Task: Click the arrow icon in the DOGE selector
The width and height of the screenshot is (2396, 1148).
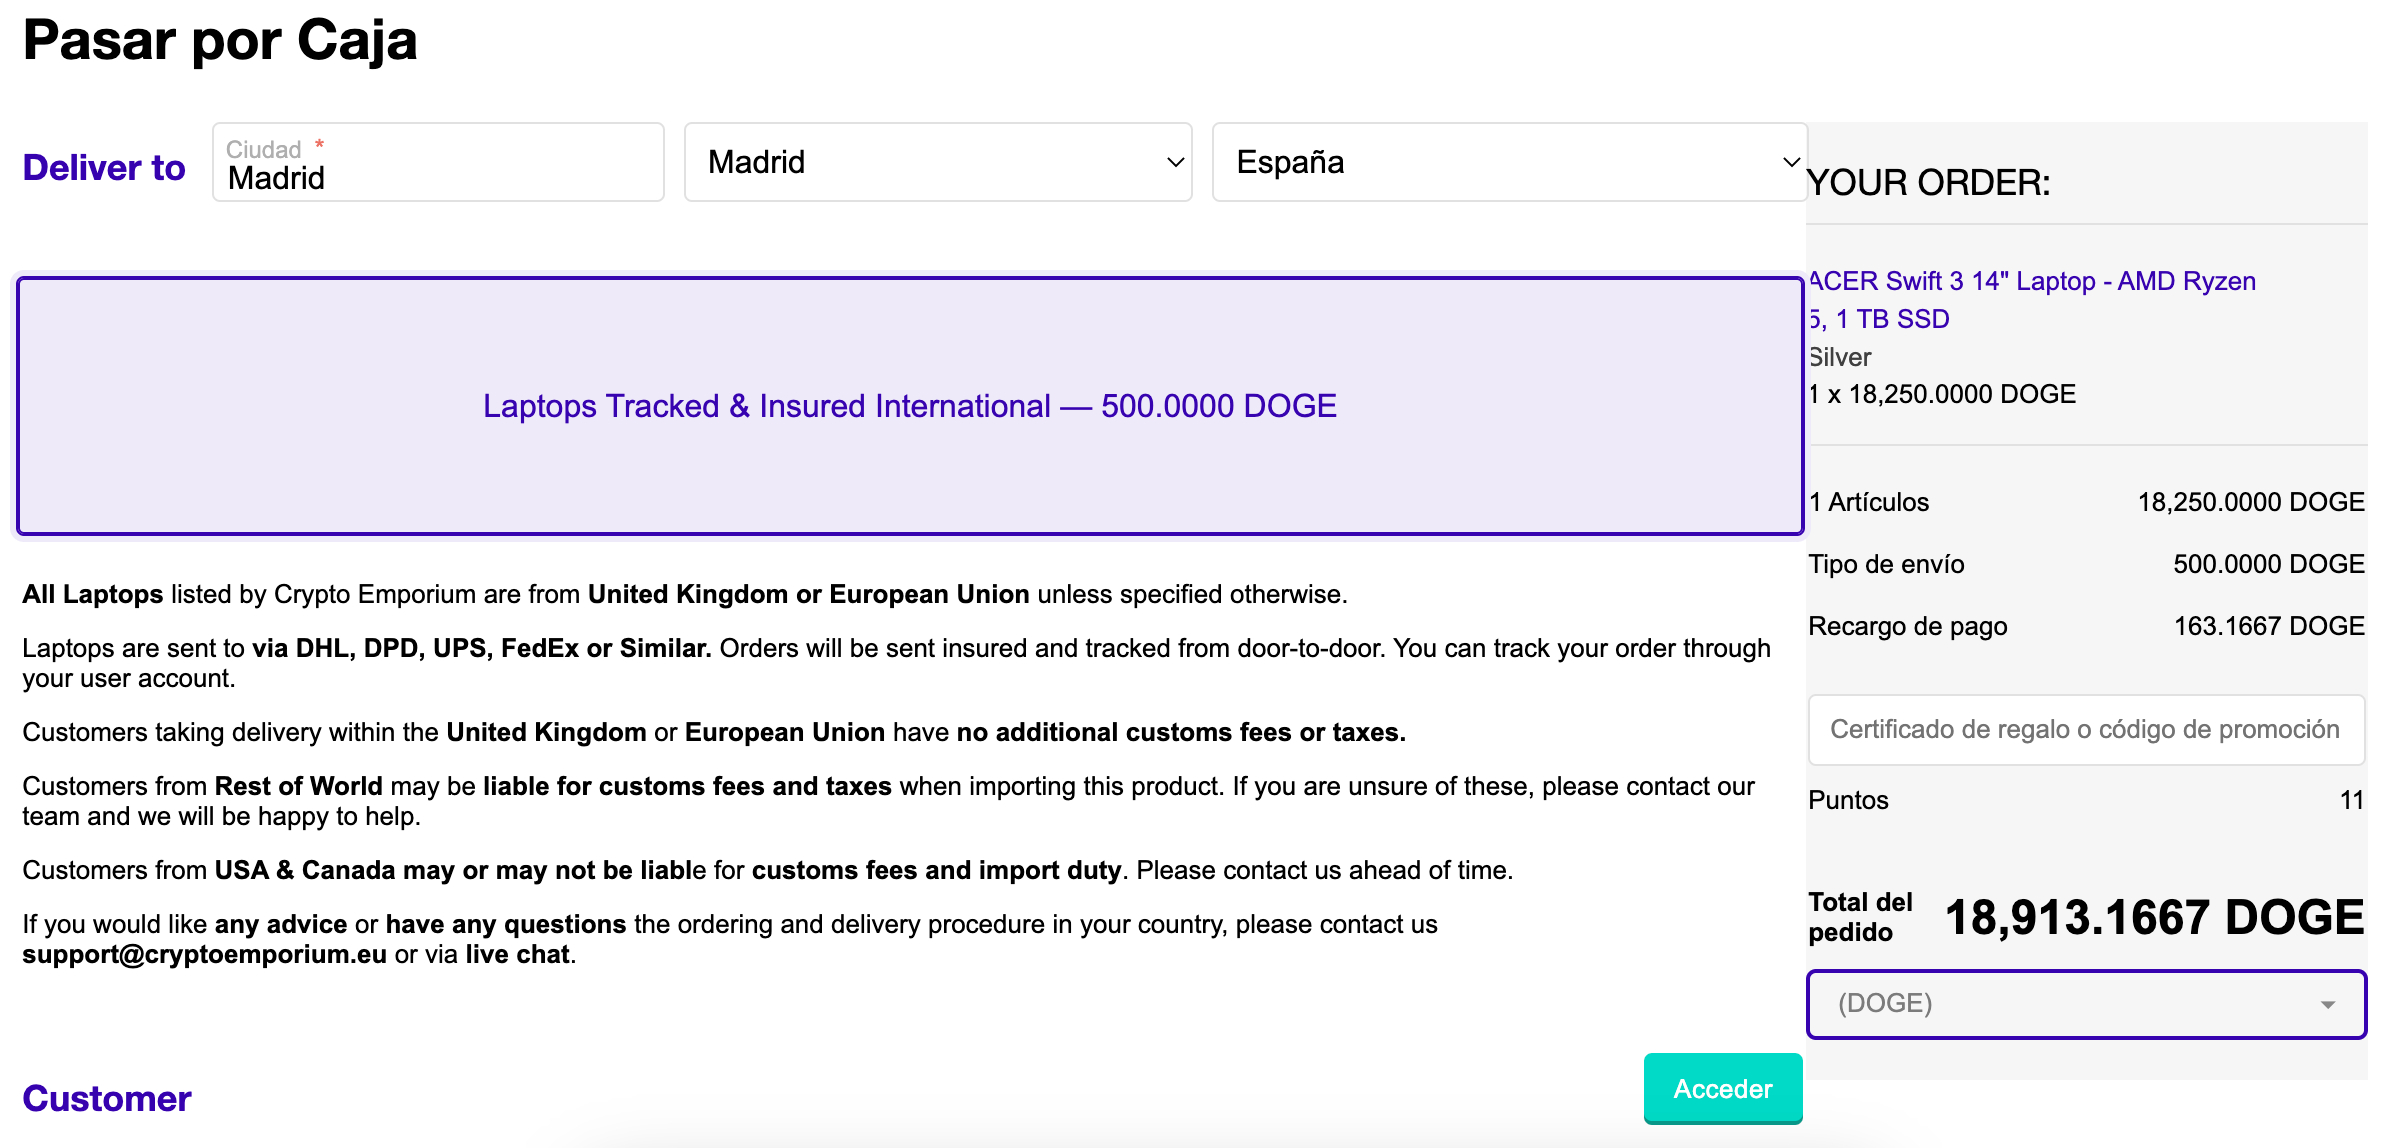Action: click(x=2328, y=1005)
